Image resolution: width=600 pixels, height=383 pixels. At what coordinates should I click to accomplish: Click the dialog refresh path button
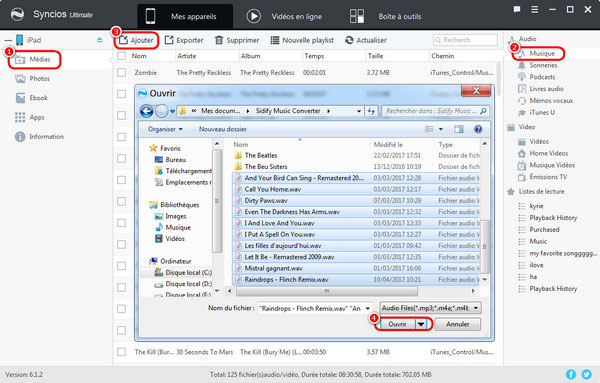371,111
